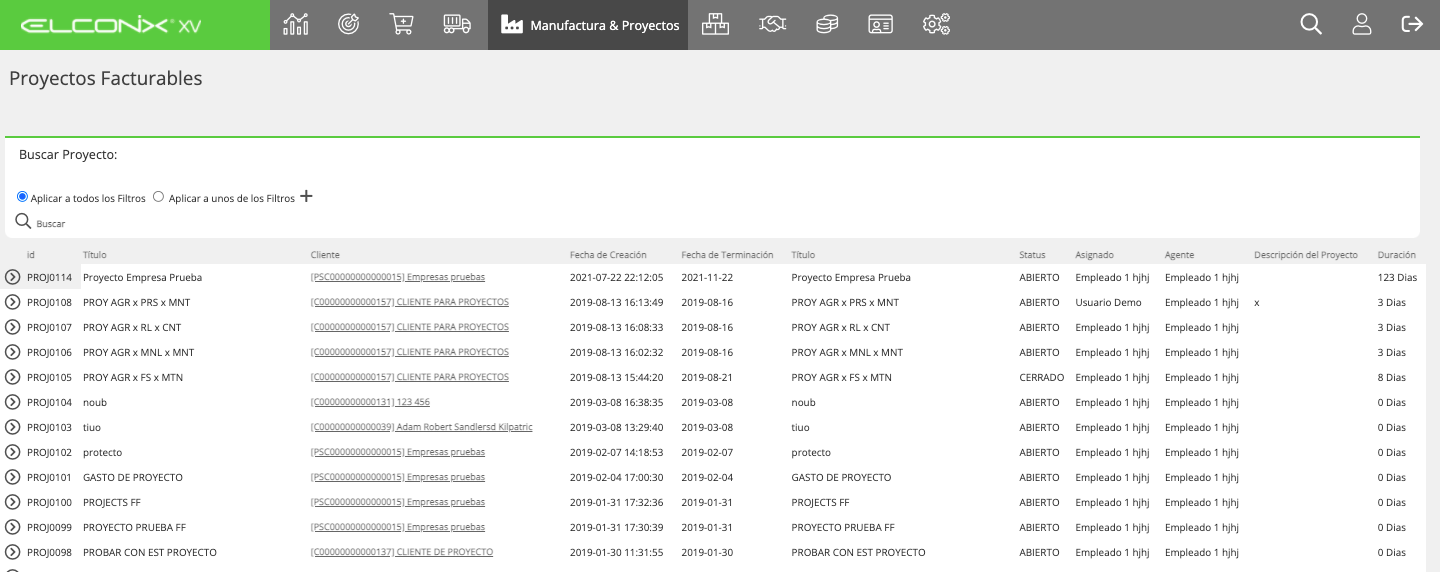Open client link 123 456
The width and height of the screenshot is (1440, 572).
[x=370, y=402]
